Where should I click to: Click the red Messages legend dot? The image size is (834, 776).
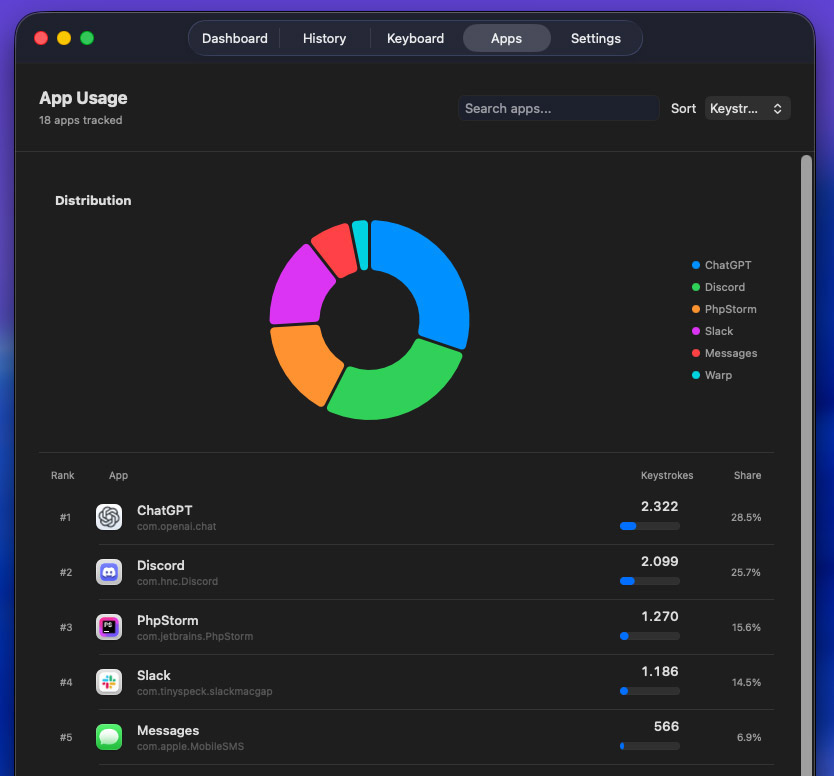696,353
